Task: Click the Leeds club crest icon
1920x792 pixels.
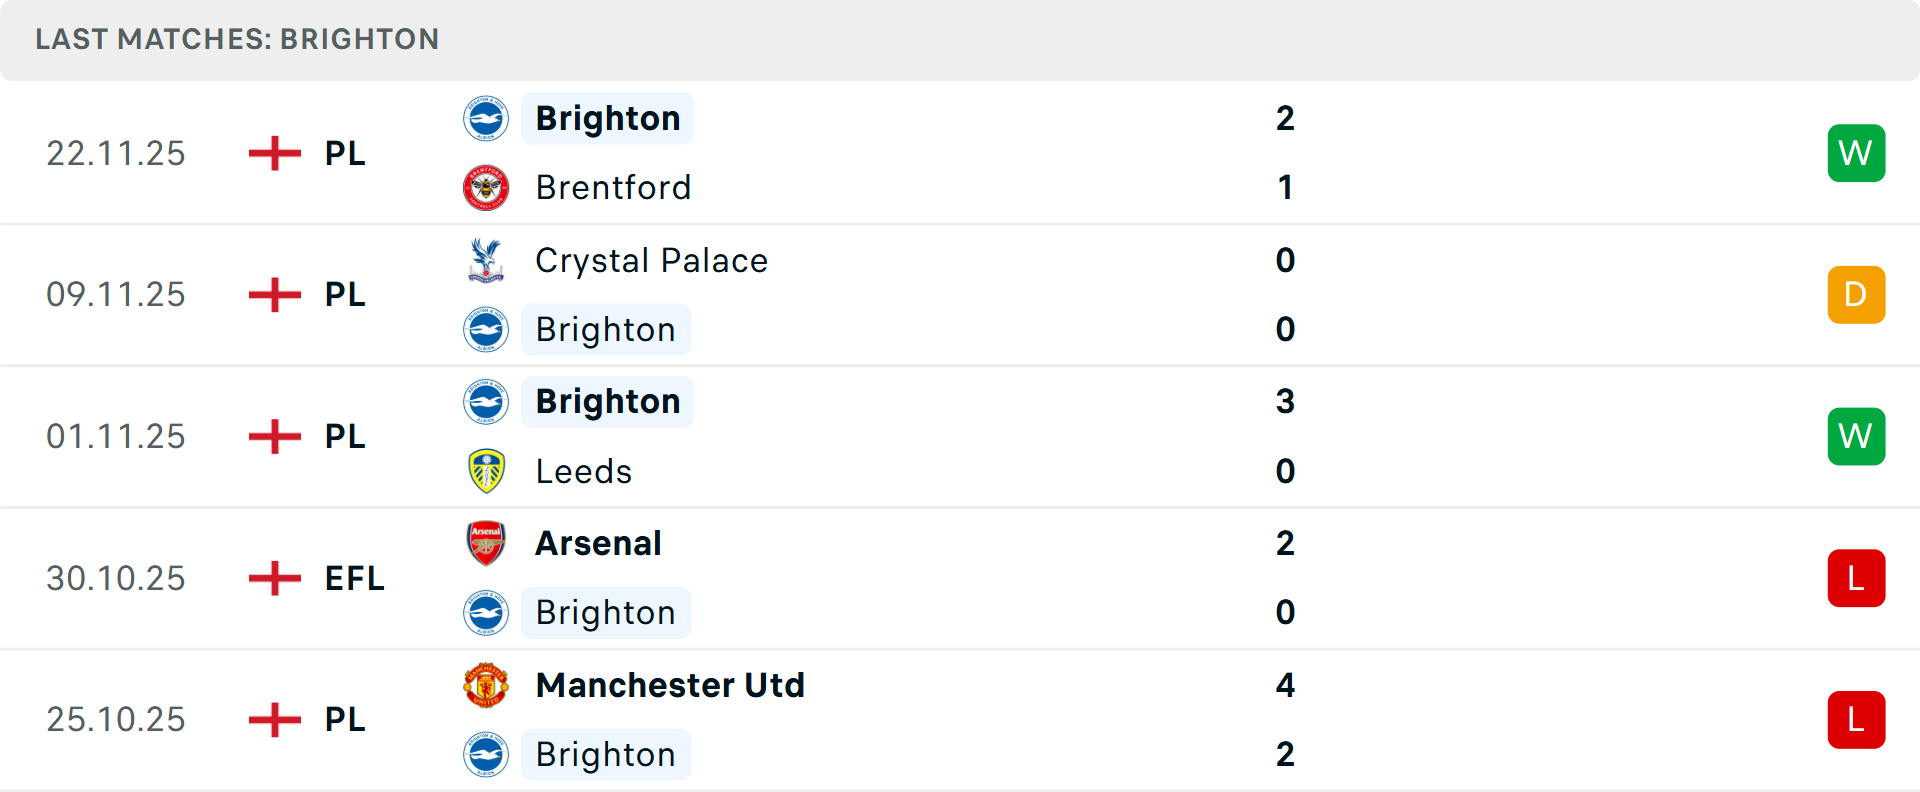Action: coord(486,471)
